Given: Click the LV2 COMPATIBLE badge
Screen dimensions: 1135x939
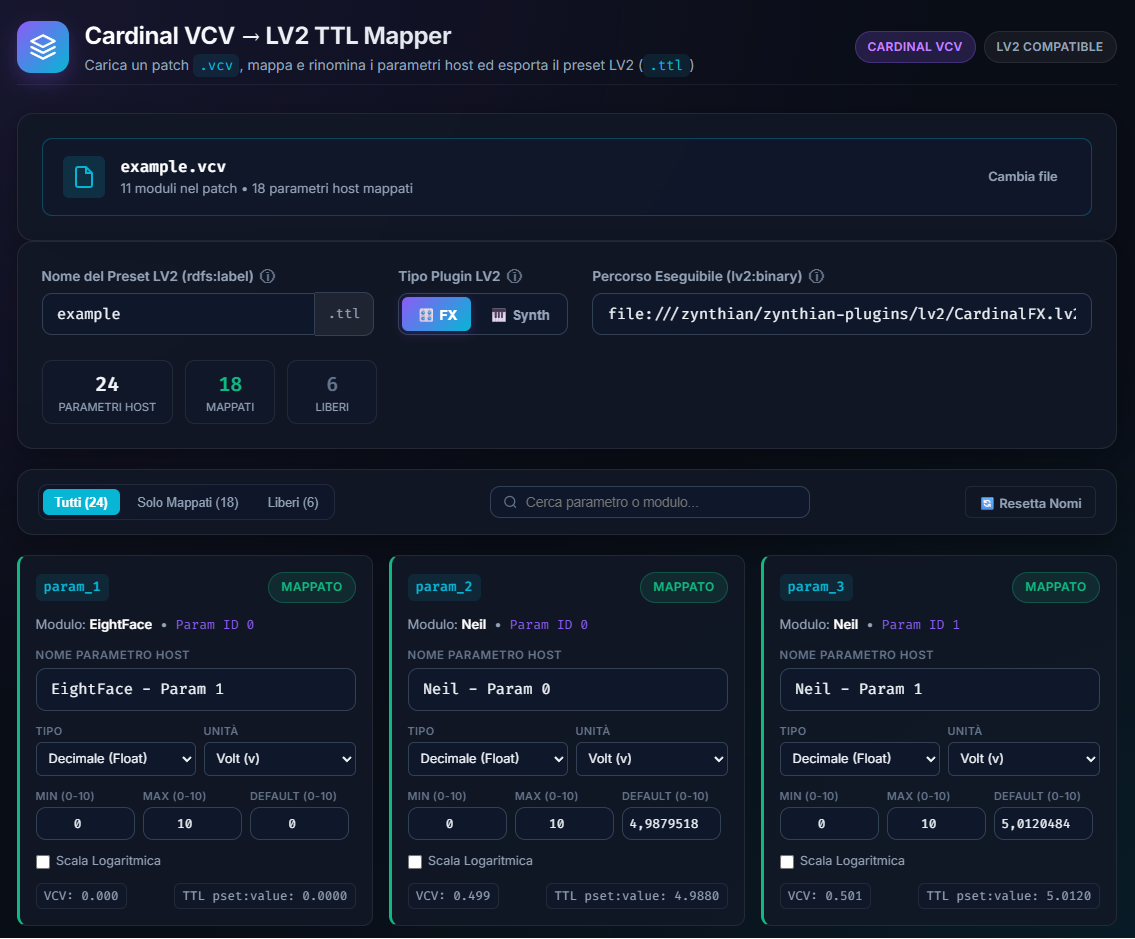Looking at the screenshot, I should [x=1050, y=47].
